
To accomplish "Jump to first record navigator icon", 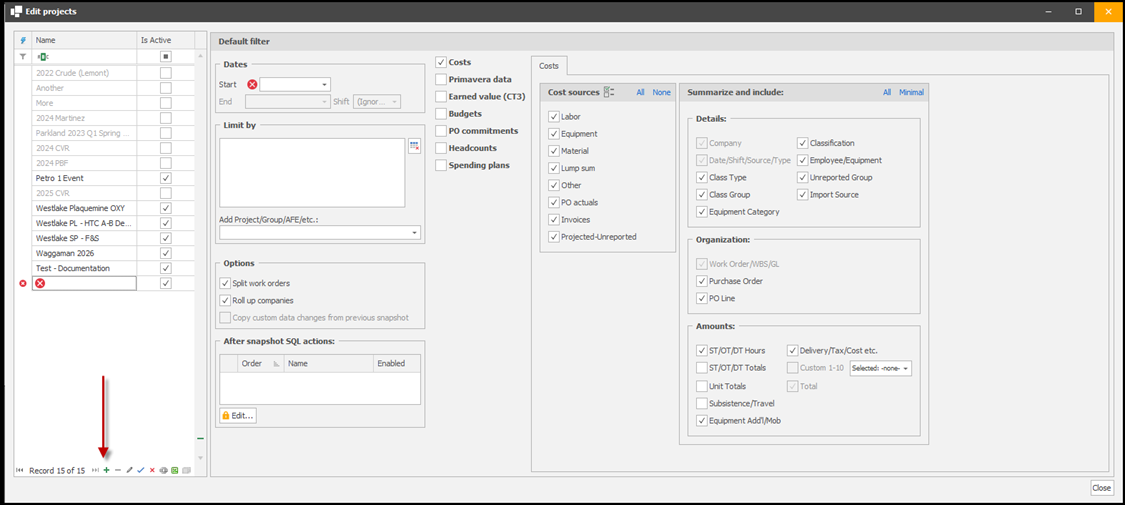I will 19,470.
